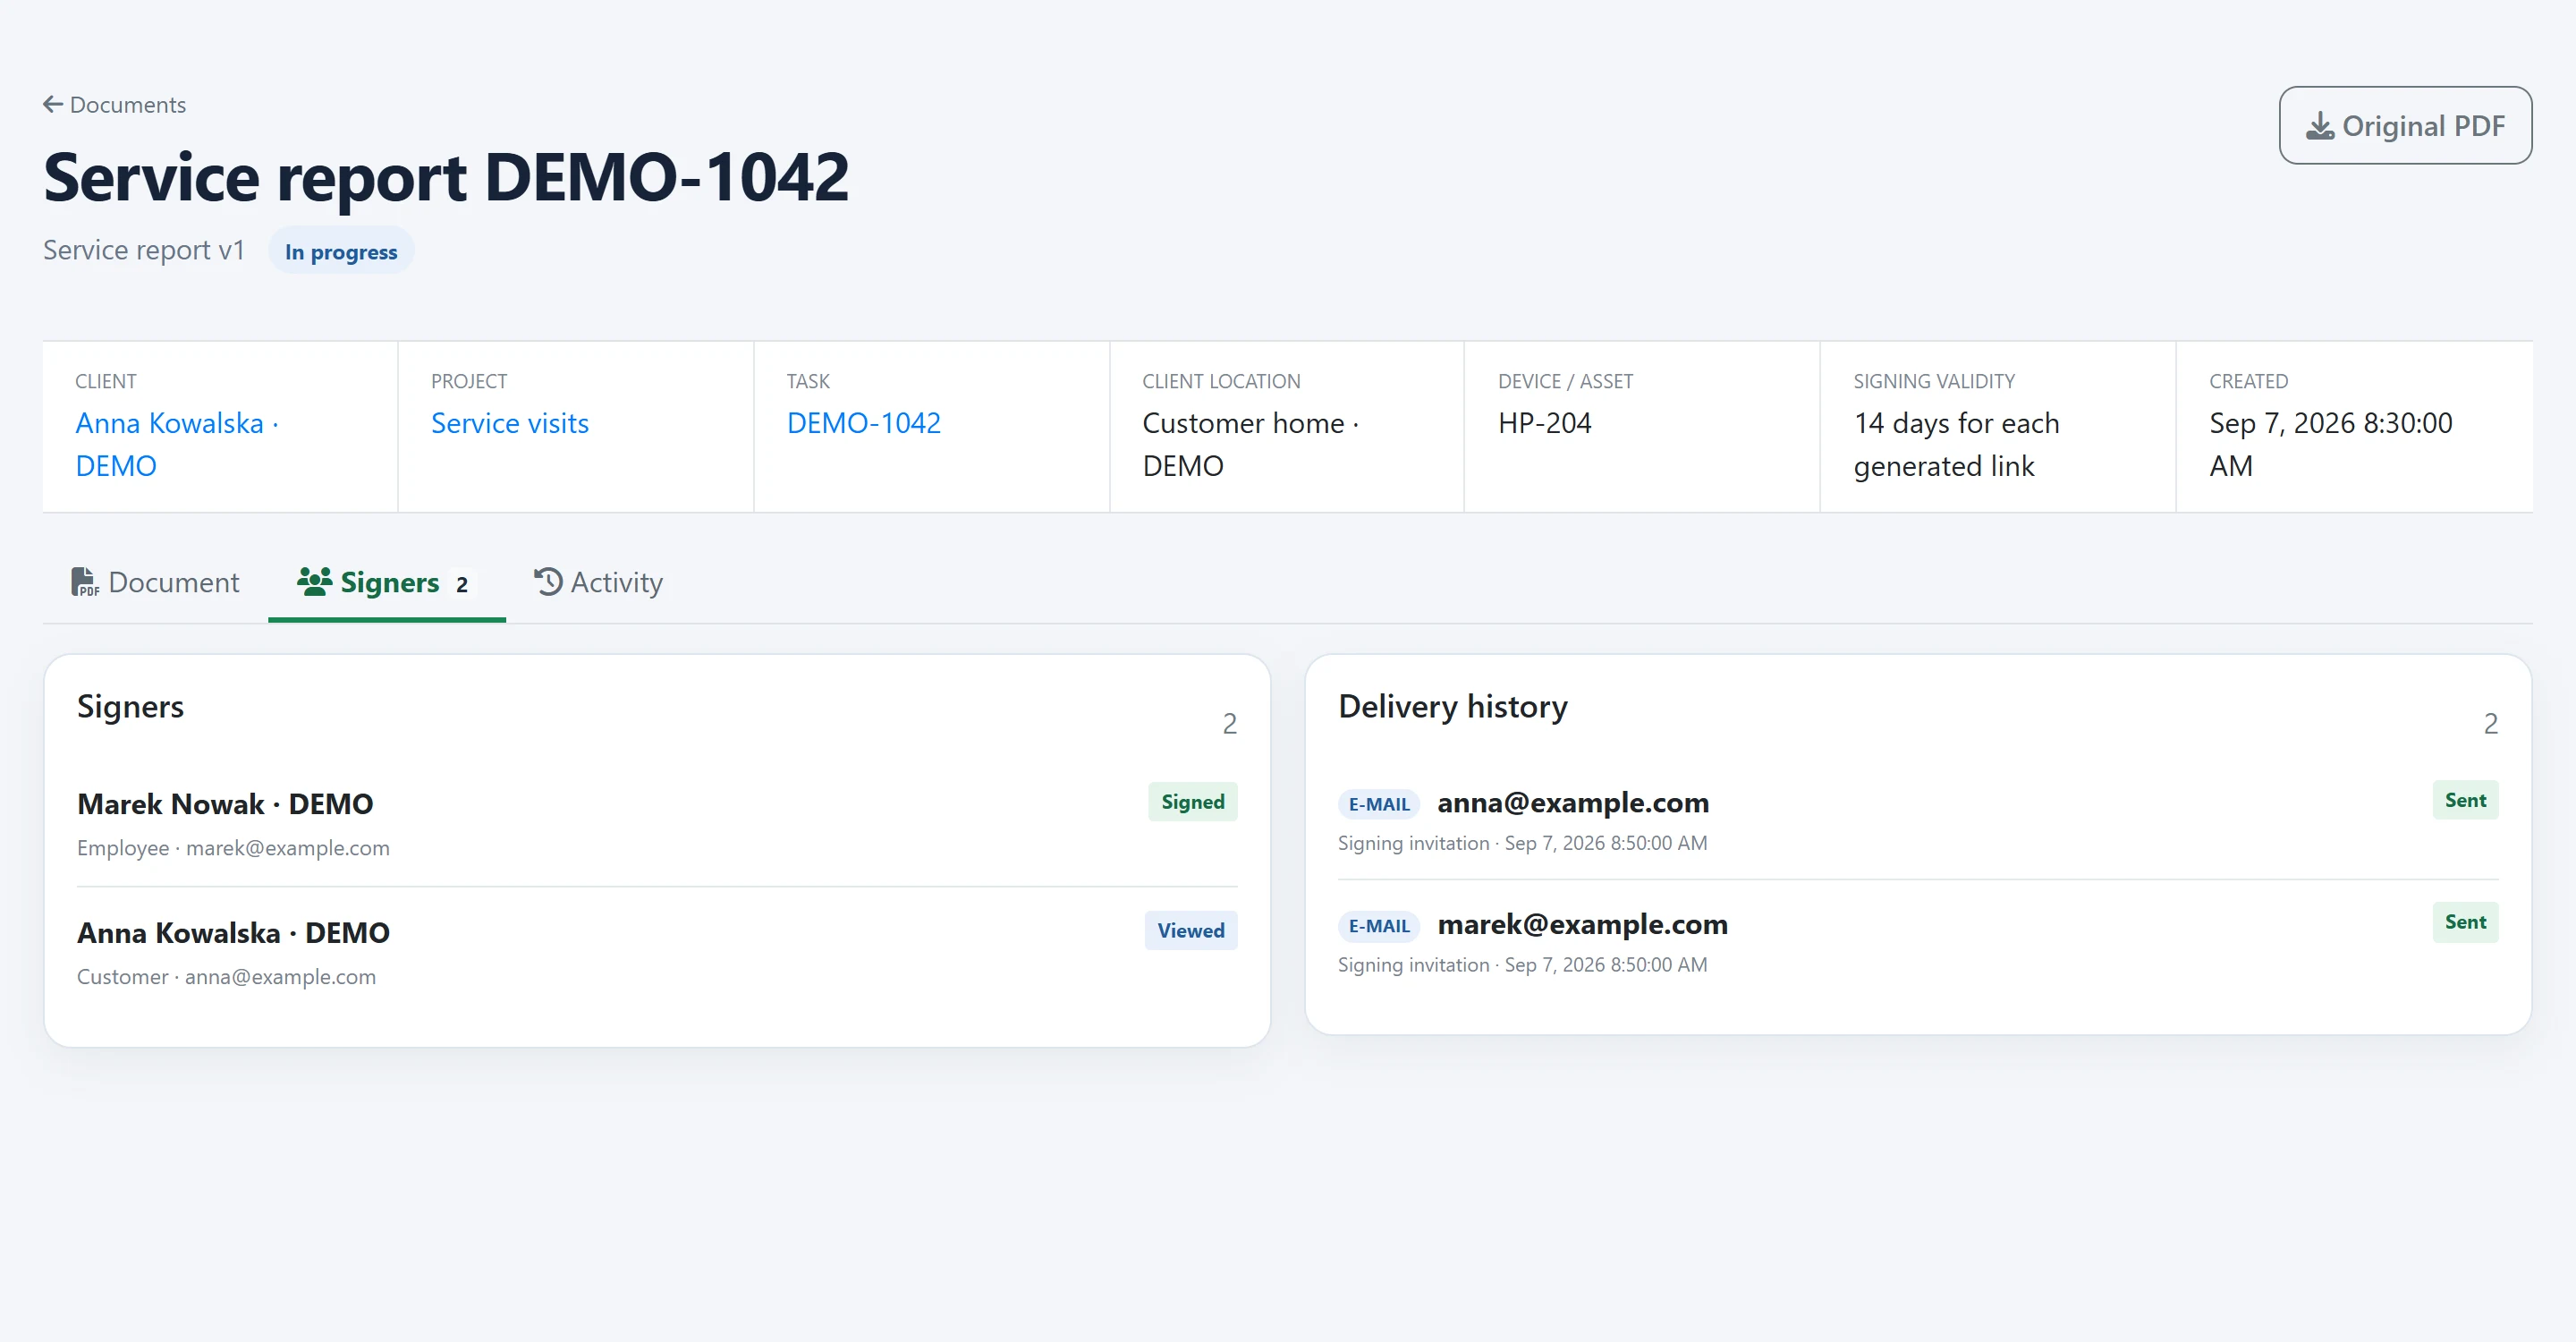2576x1342 pixels.
Task: Select the Signers tab
Action: [x=387, y=582]
